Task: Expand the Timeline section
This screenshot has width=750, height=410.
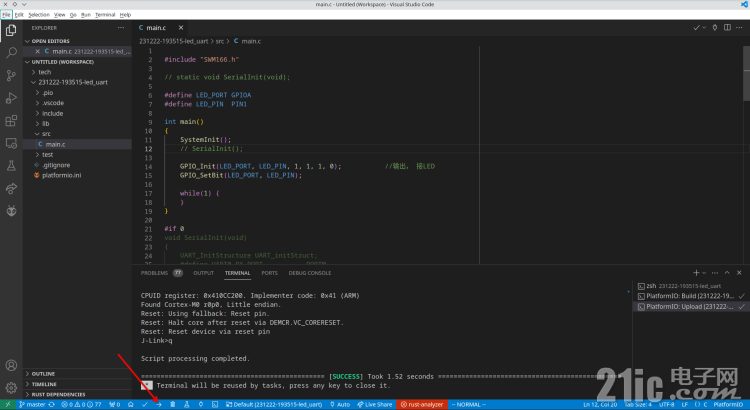Action: coord(44,384)
